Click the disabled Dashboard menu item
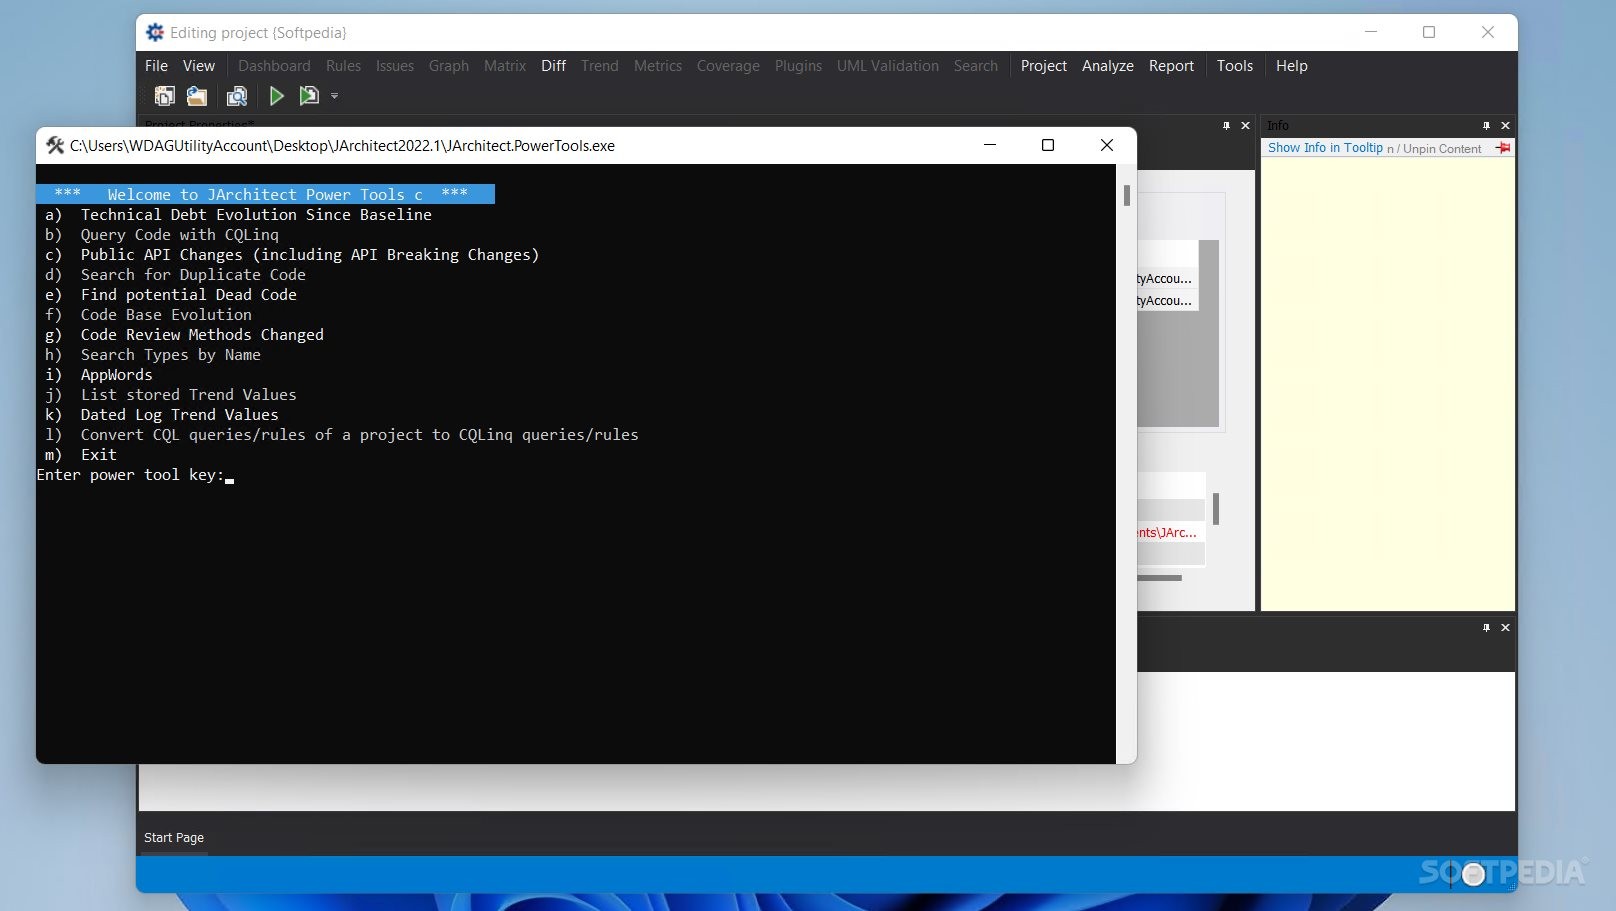Image resolution: width=1616 pixels, height=911 pixels. [x=274, y=66]
